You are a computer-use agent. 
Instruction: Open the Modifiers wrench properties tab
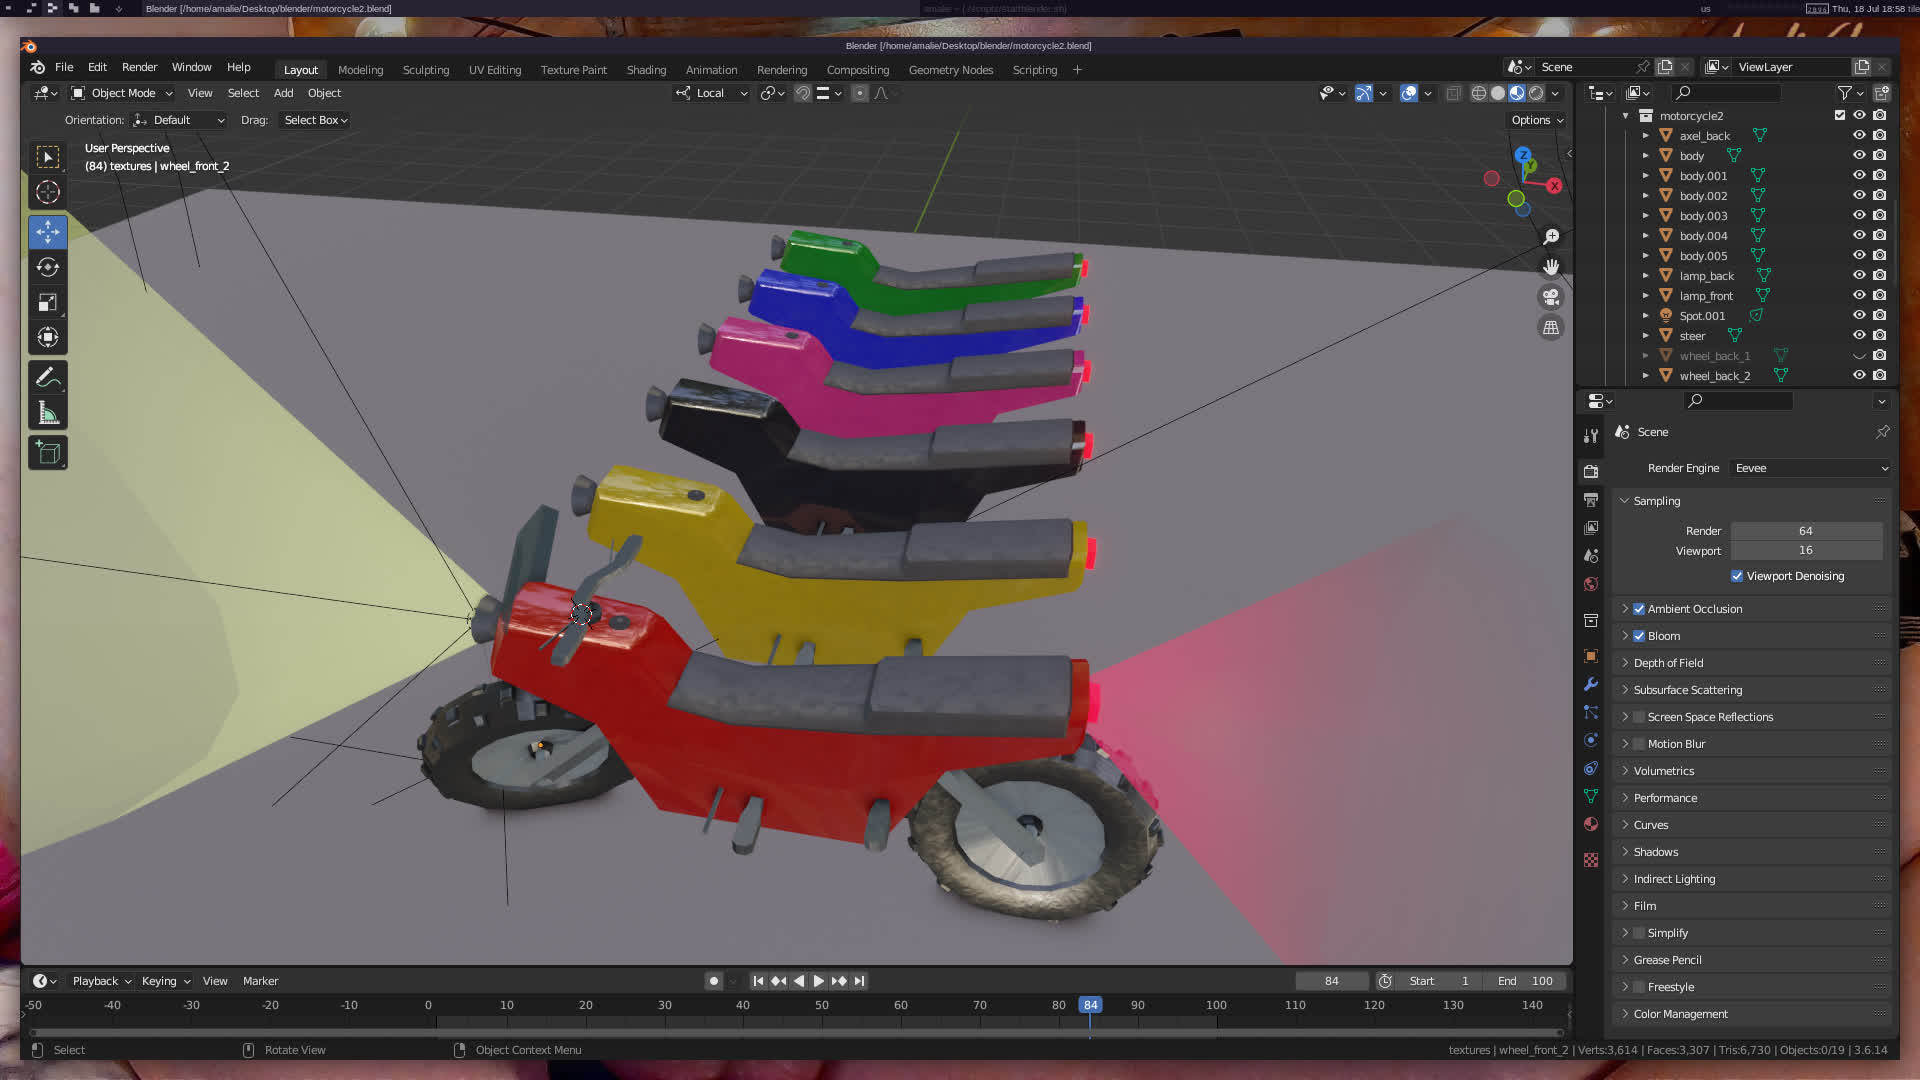point(1591,685)
